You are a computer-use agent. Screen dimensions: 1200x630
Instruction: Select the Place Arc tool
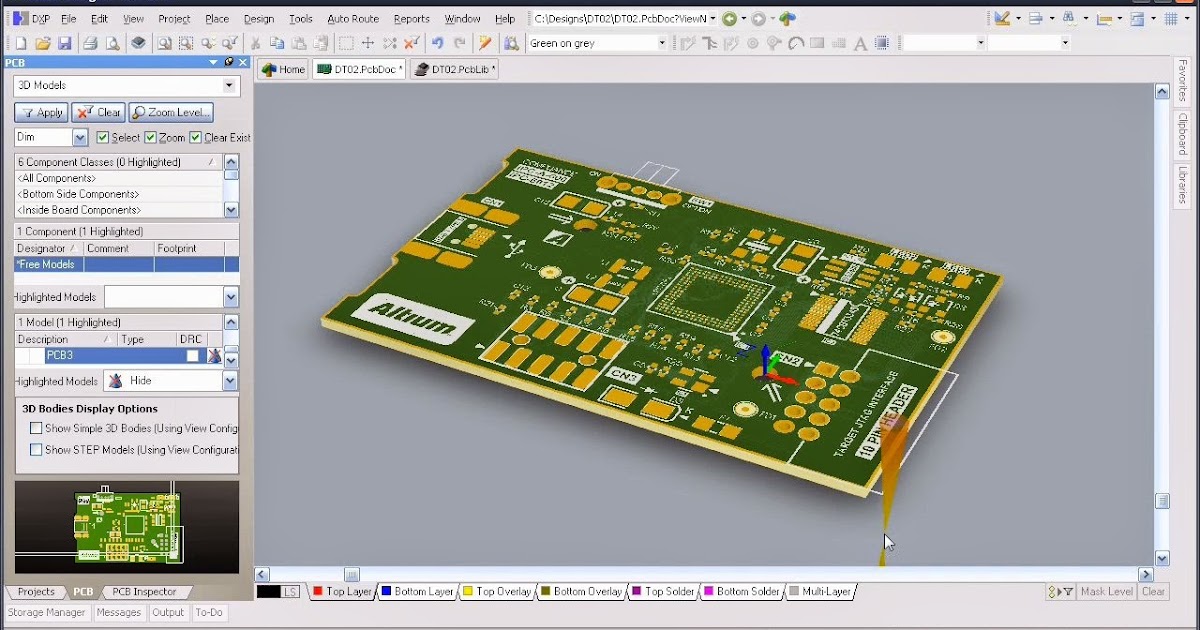(x=795, y=43)
